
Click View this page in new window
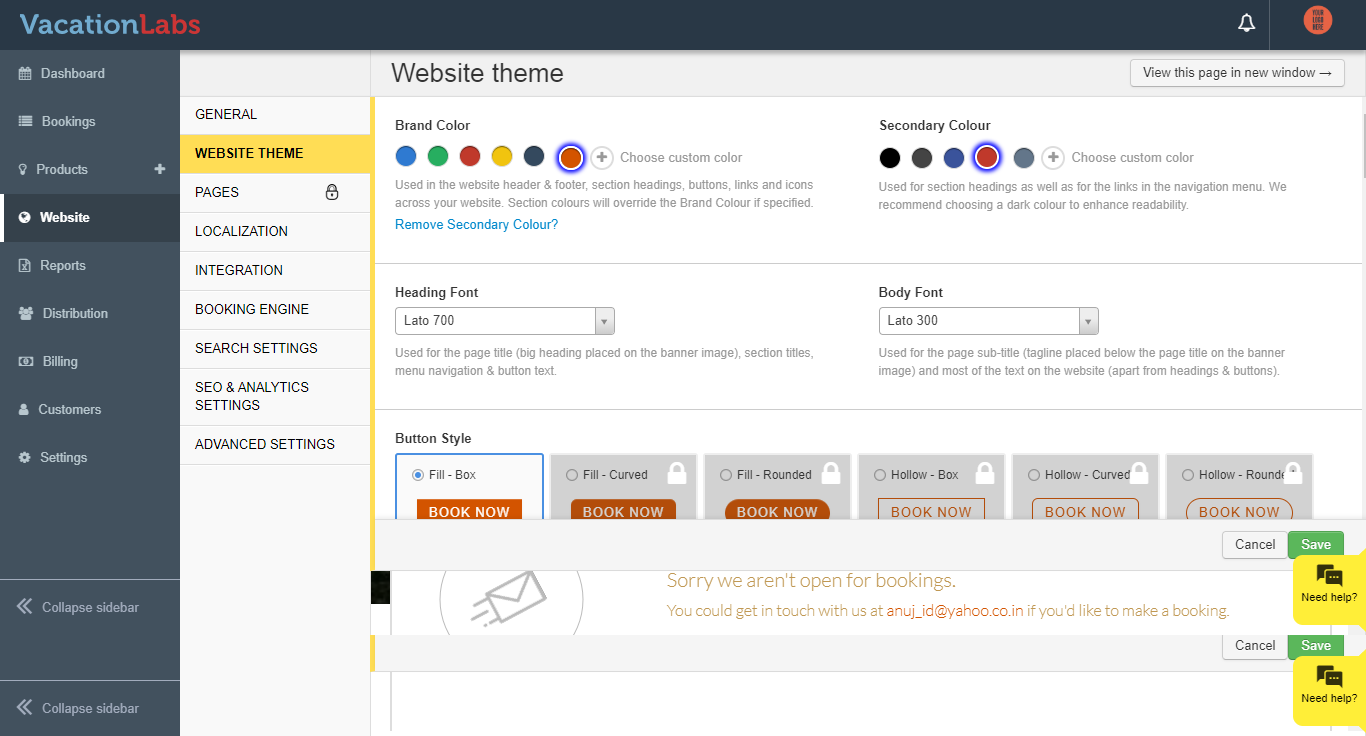point(1236,73)
